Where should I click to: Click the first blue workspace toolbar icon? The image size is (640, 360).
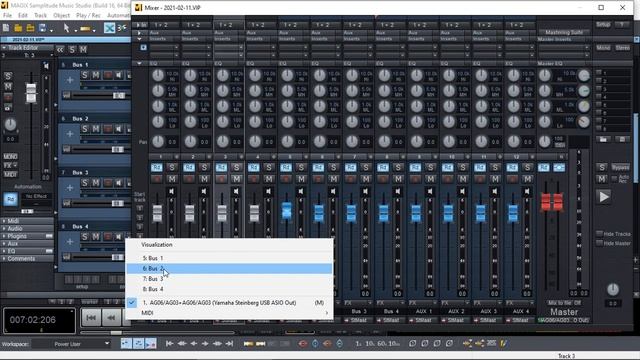[126, 344]
